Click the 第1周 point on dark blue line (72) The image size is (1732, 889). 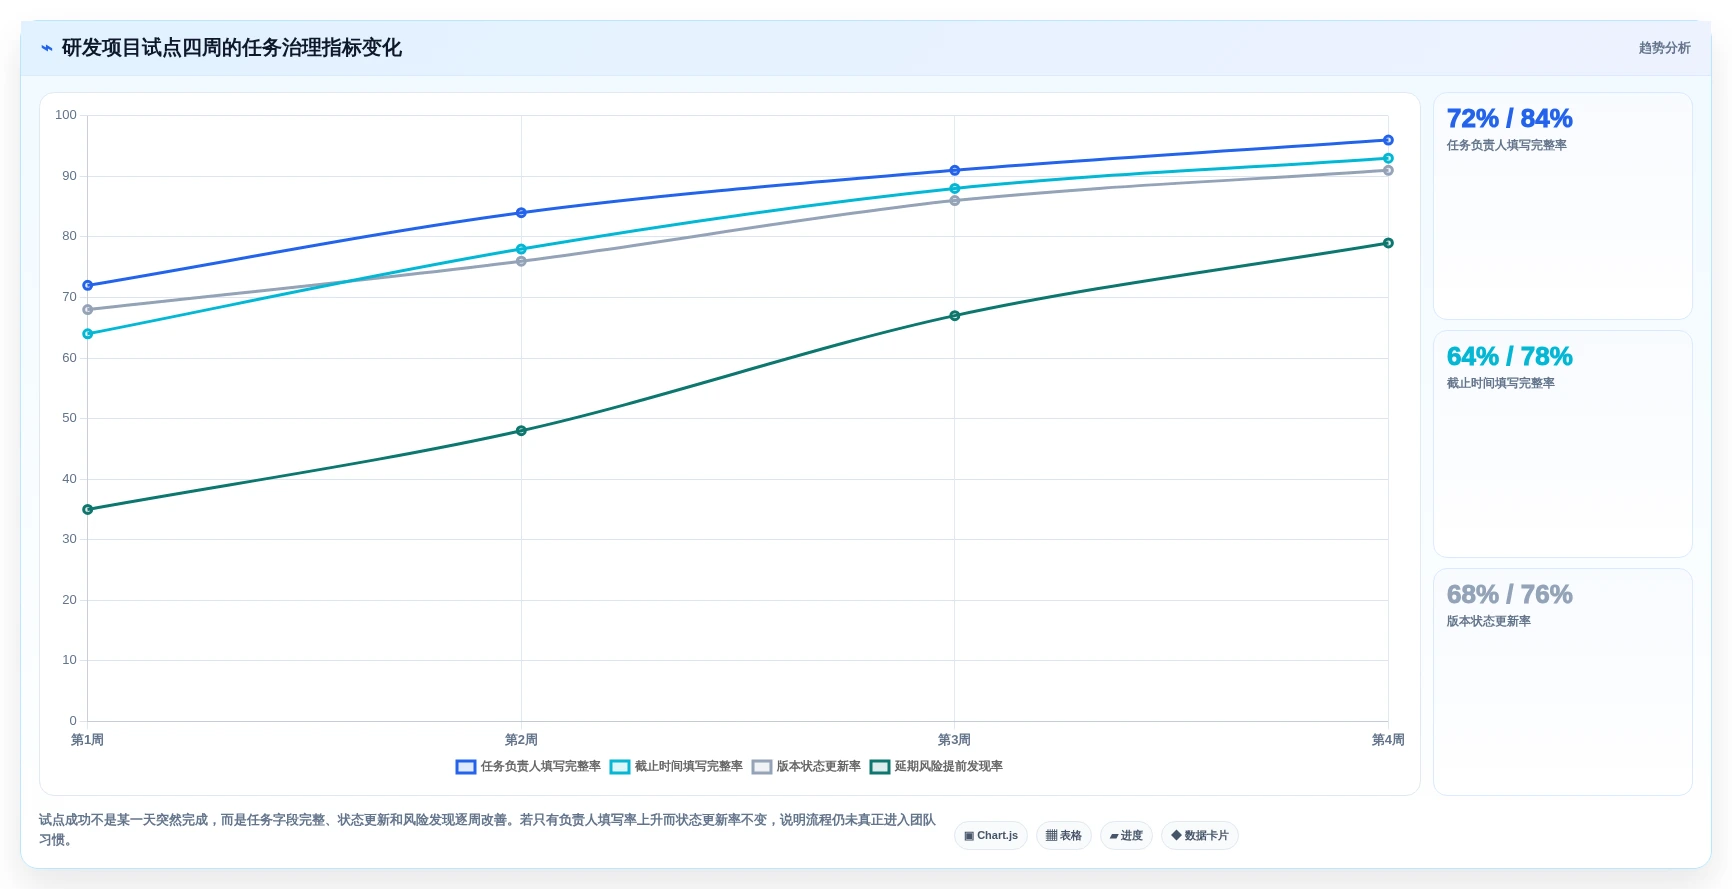[x=88, y=286]
